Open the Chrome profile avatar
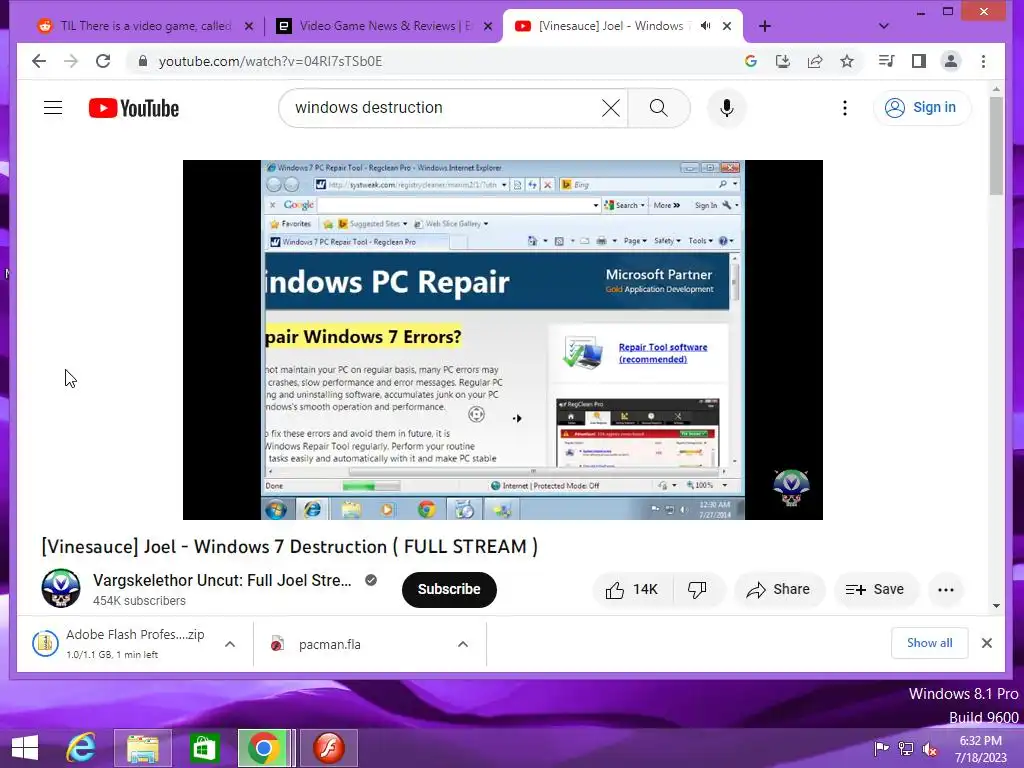Screen dimensions: 1024x768 pos(951,61)
